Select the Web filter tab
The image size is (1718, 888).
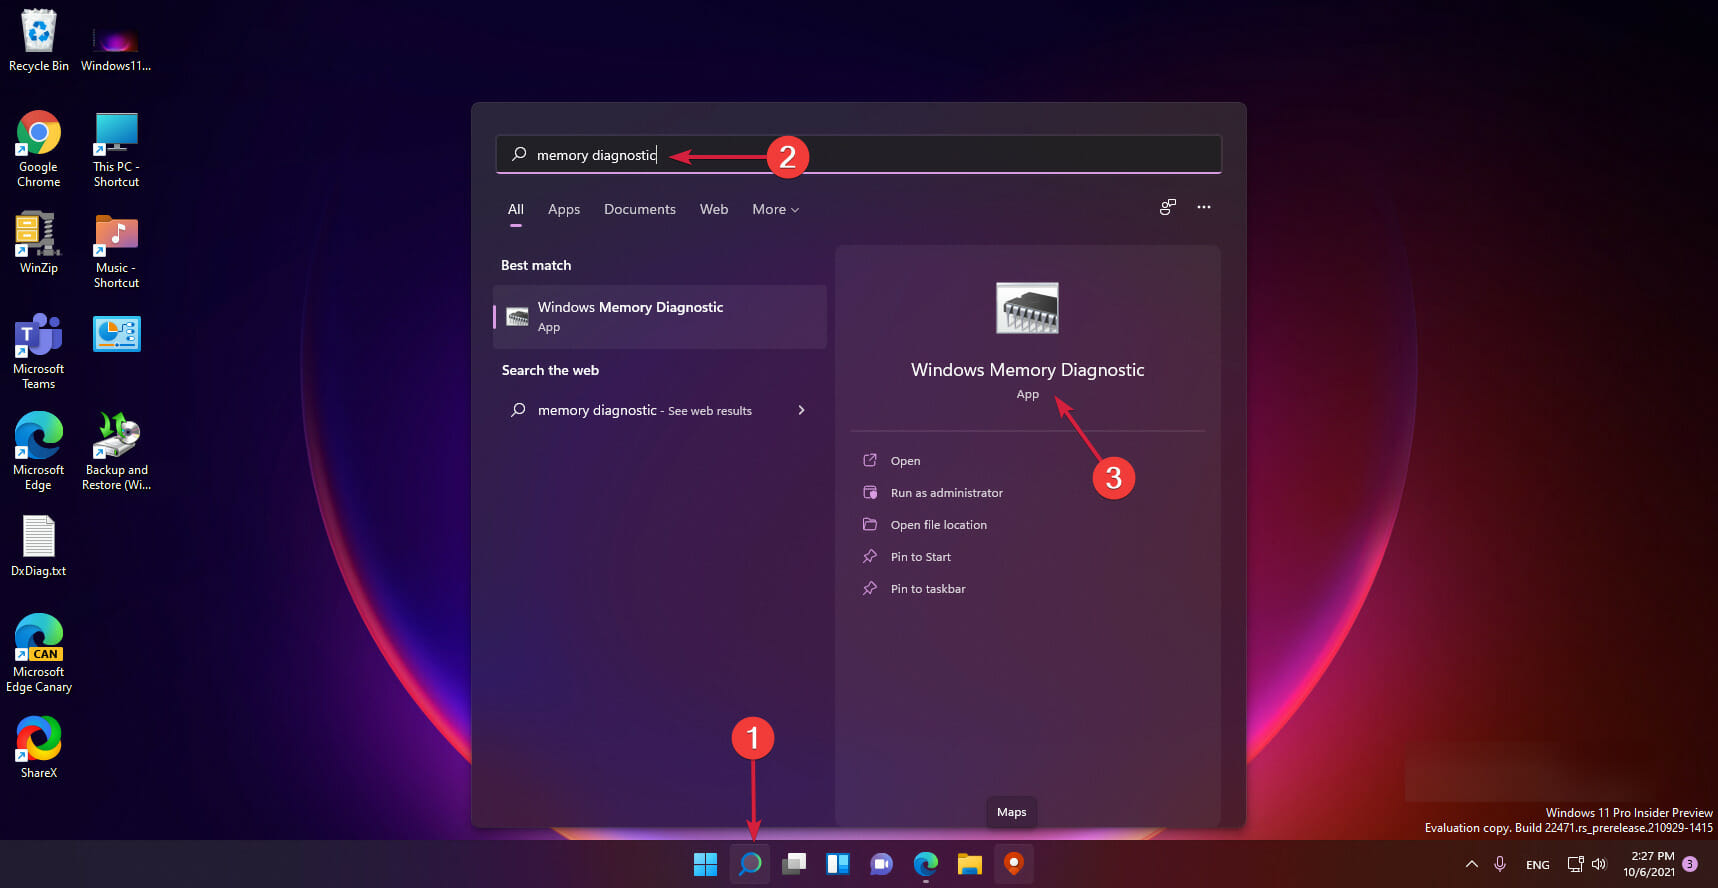coord(714,209)
